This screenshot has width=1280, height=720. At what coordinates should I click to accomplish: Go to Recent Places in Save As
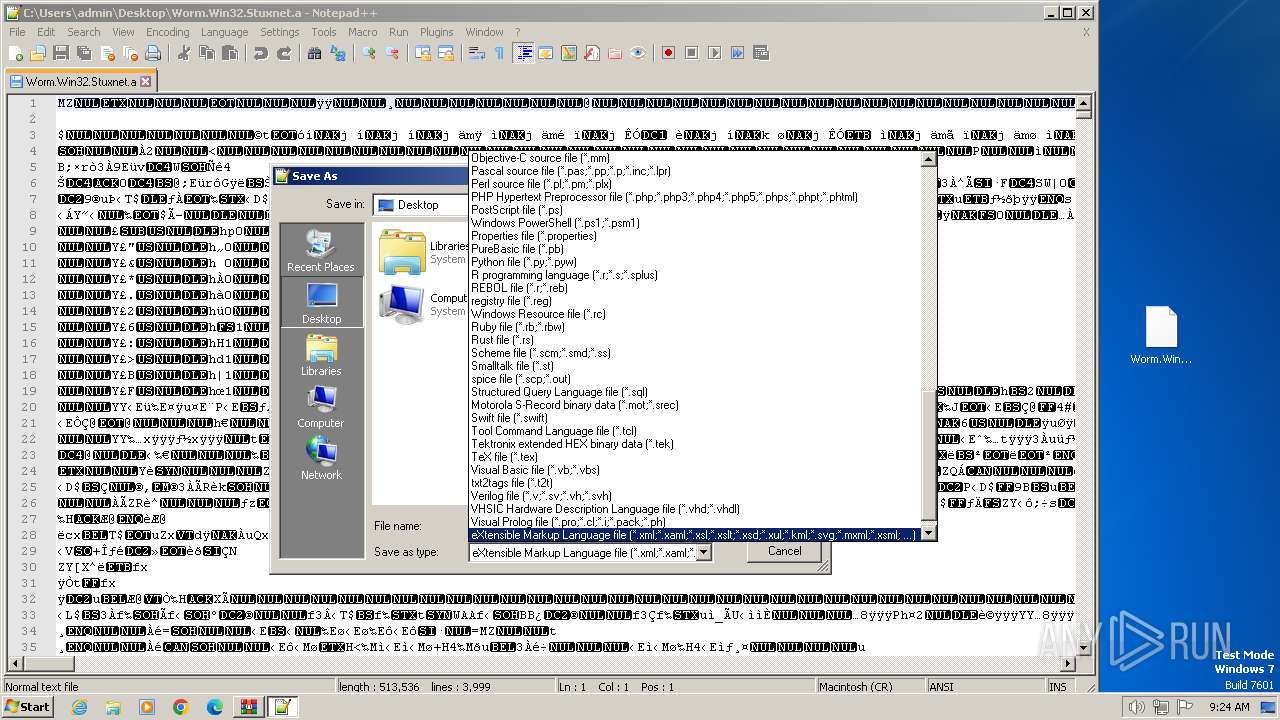(x=320, y=250)
